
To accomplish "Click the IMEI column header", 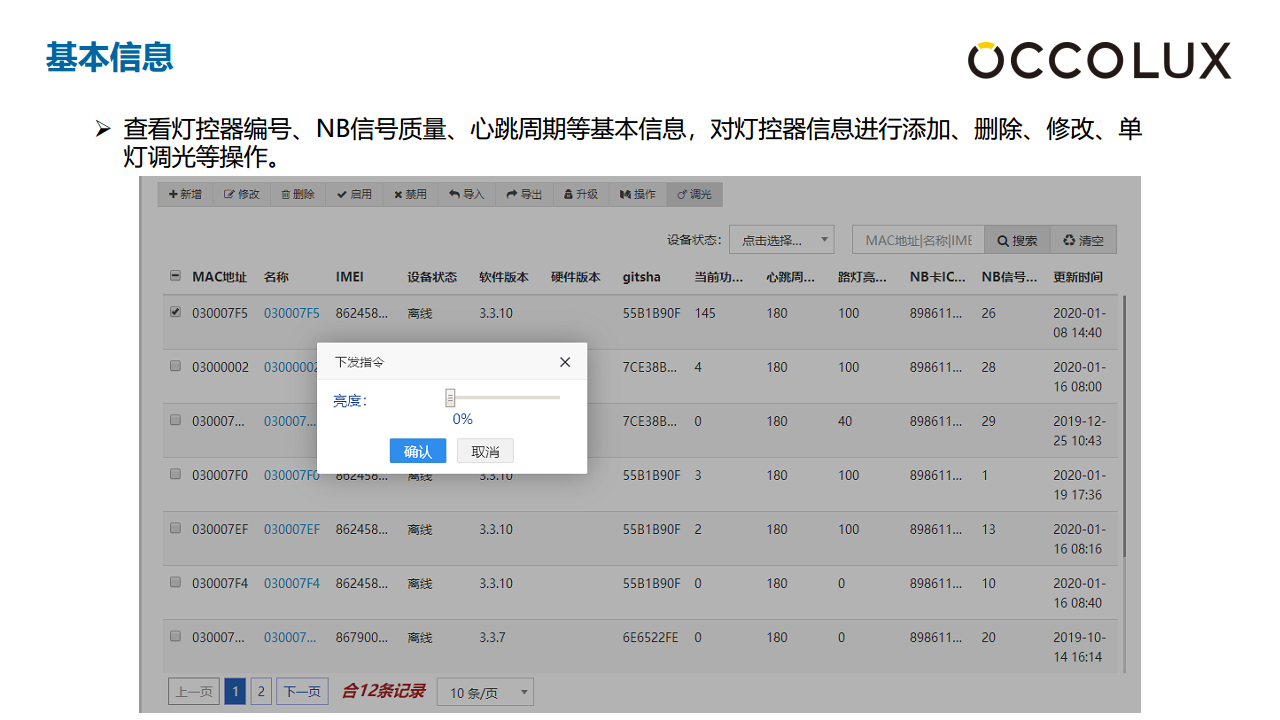I will (x=350, y=277).
